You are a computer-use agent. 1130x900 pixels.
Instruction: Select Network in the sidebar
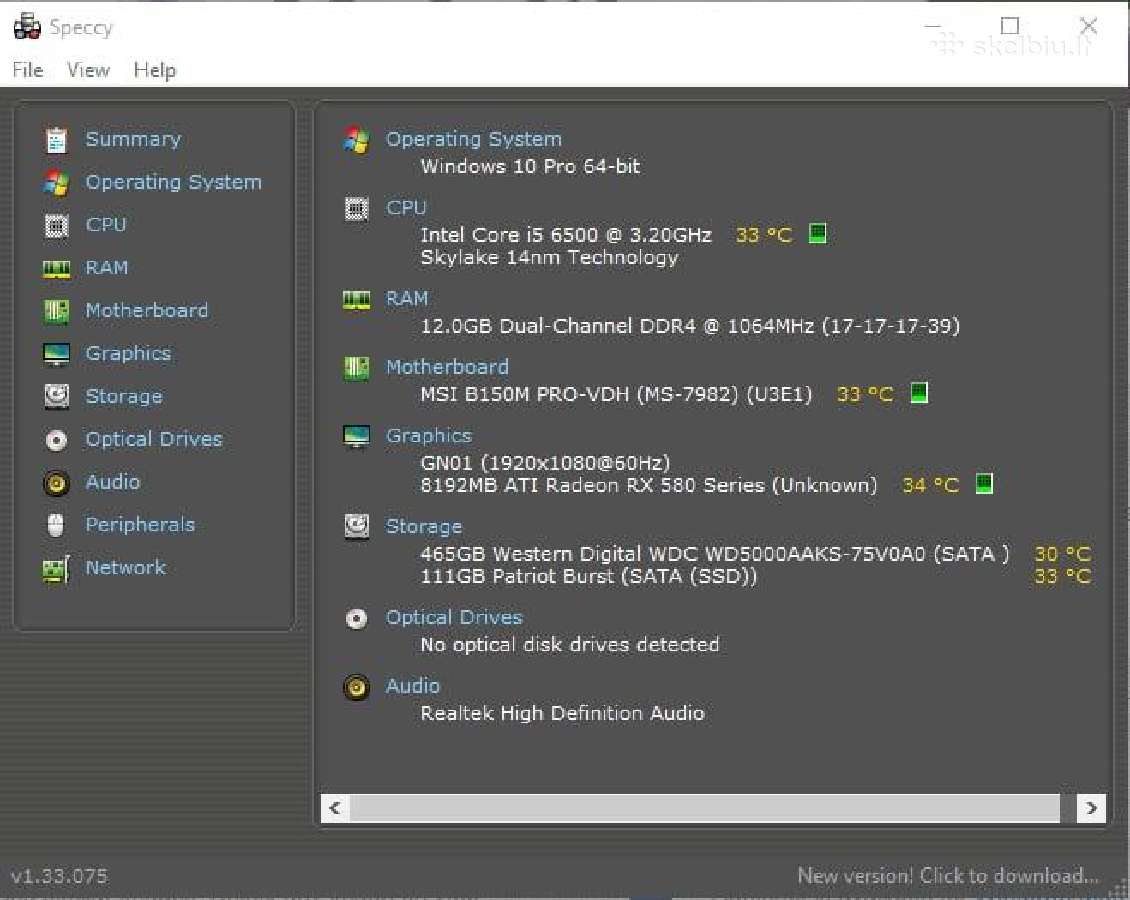point(125,568)
